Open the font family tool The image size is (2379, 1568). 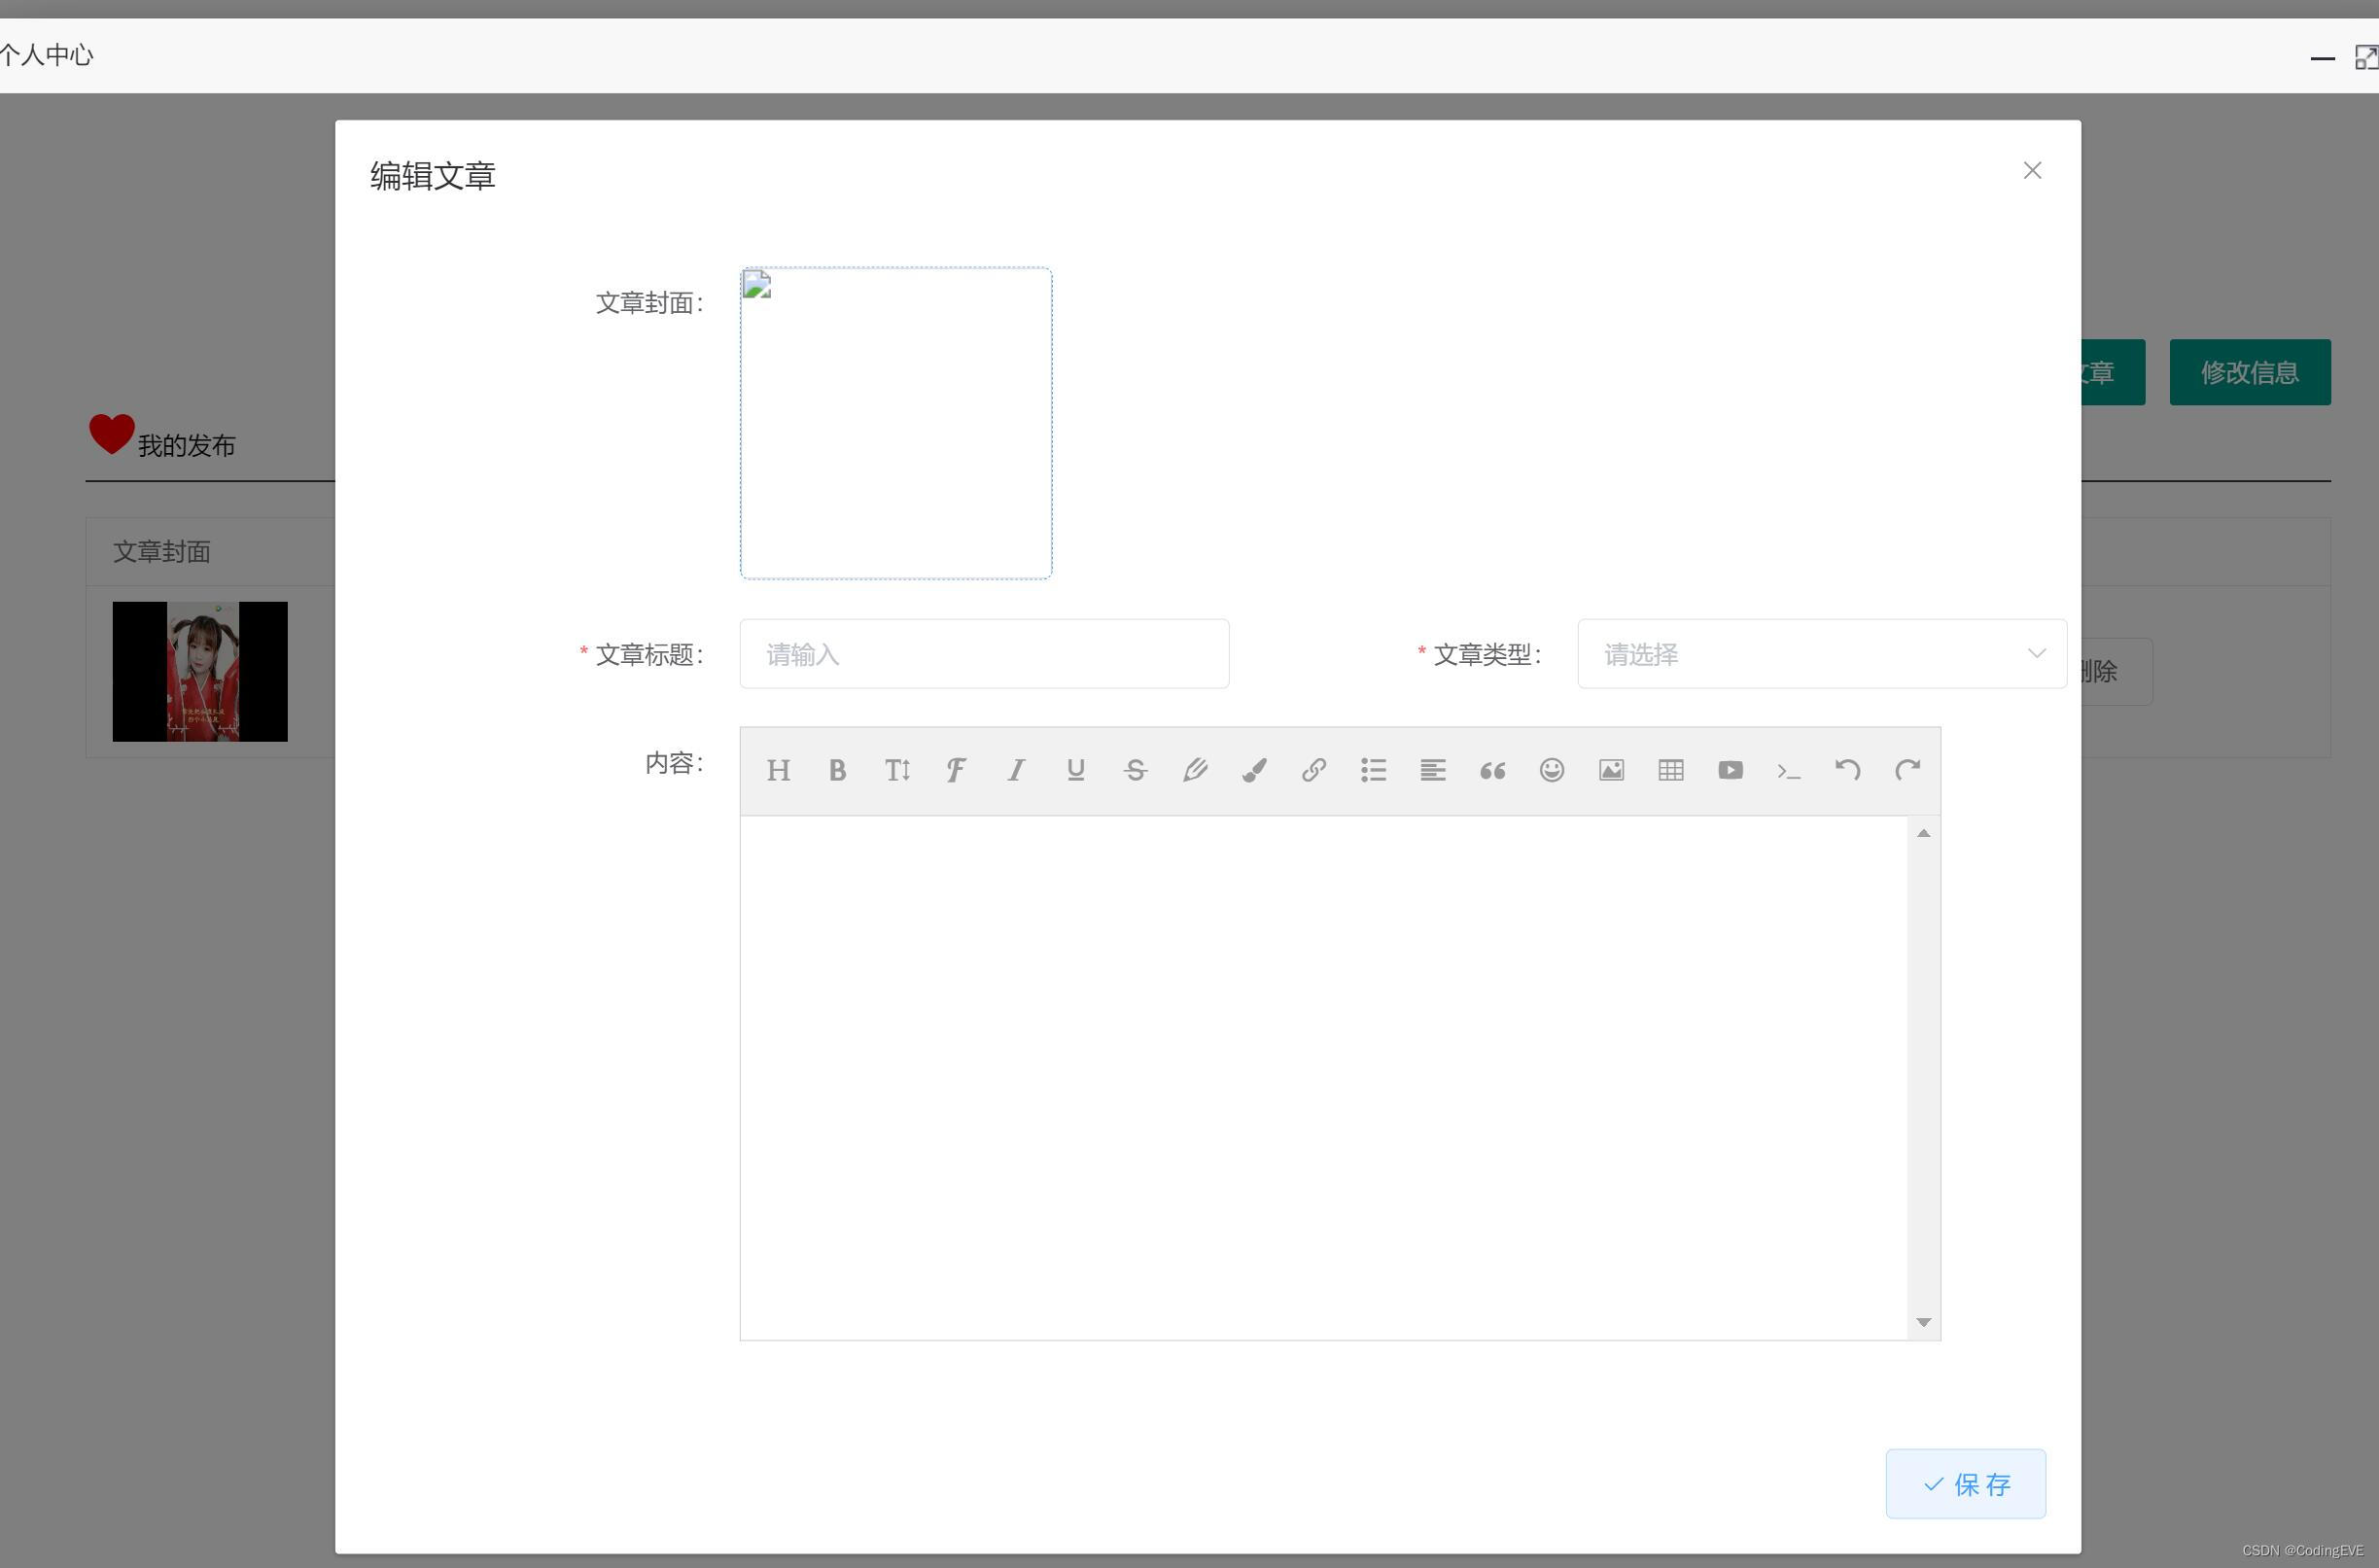click(x=956, y=770)
